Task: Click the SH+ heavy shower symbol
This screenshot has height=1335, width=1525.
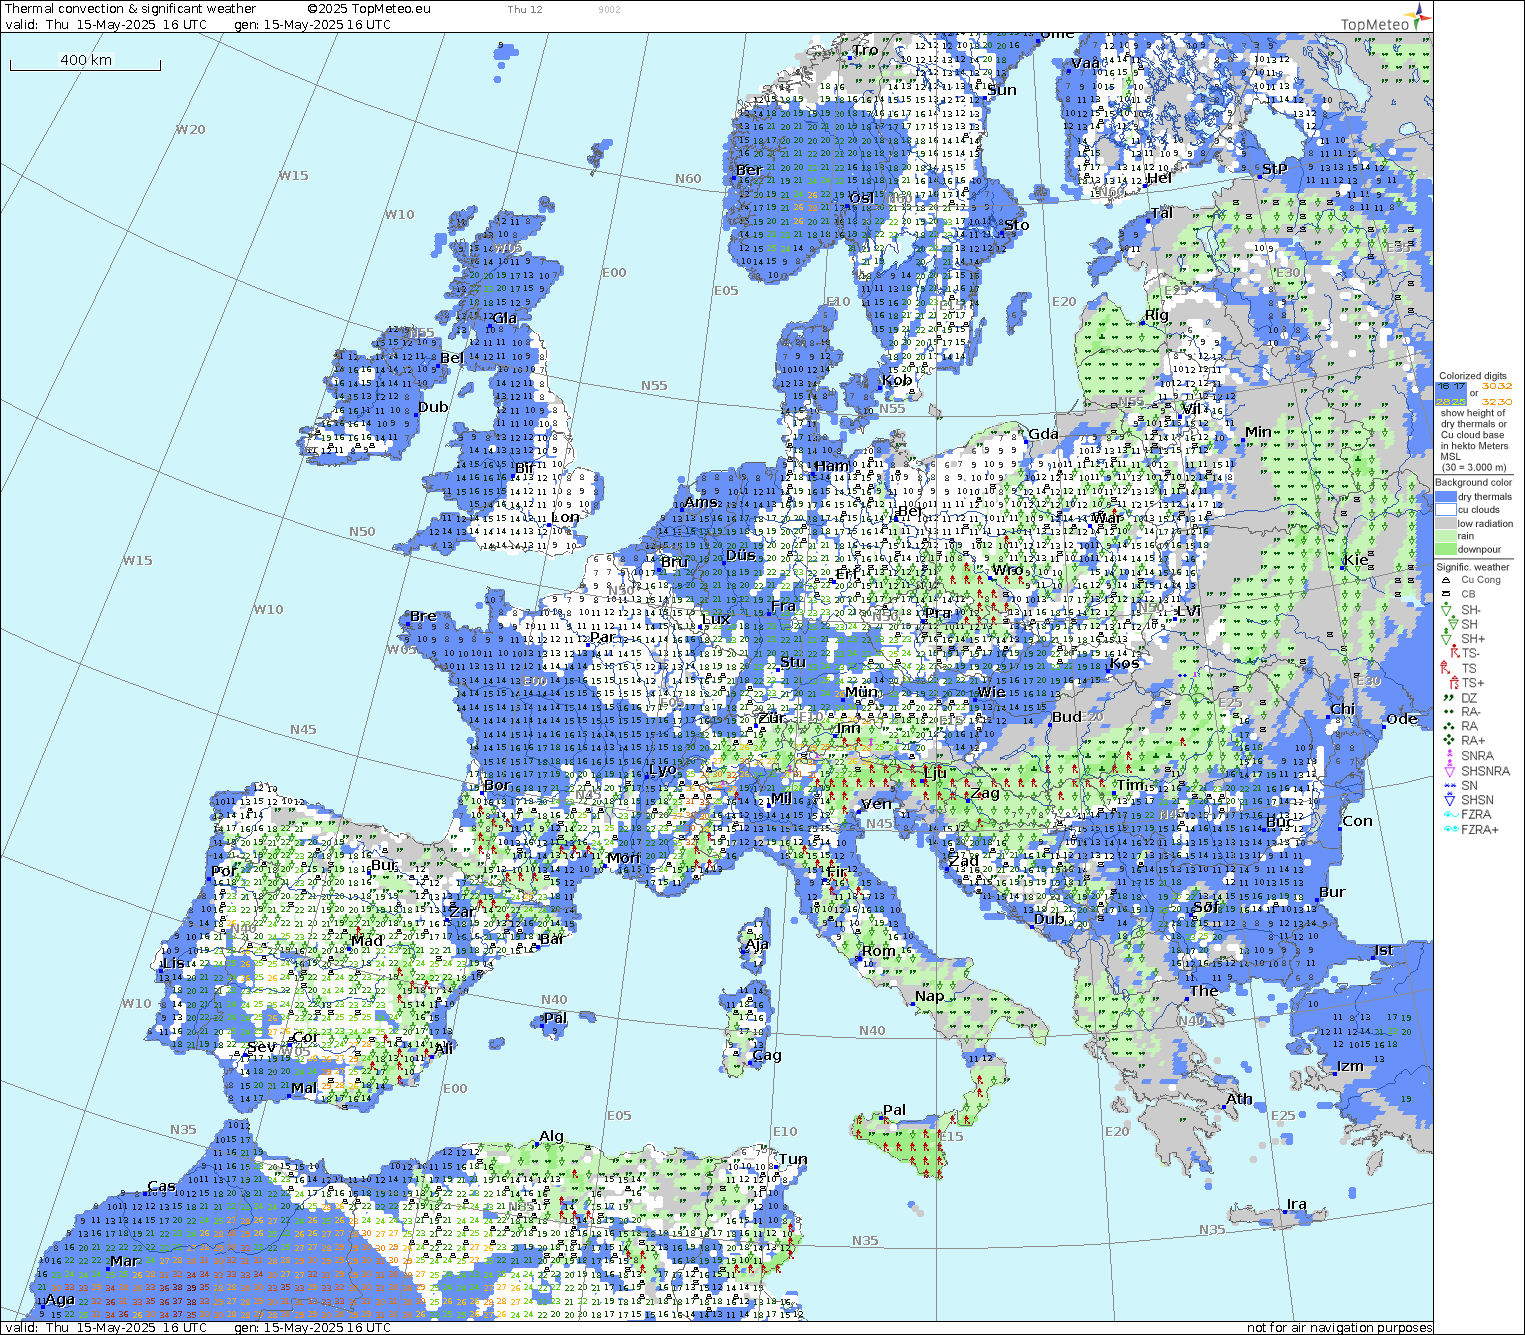Action: click(x=1446, y=638)
